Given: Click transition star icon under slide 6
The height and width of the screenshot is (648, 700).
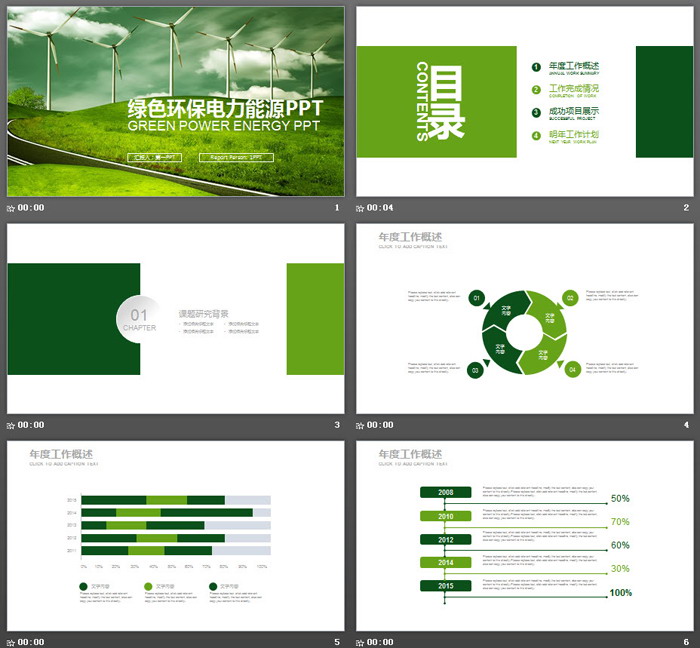Looking at the screenshot, I should [x=361, y=641].
